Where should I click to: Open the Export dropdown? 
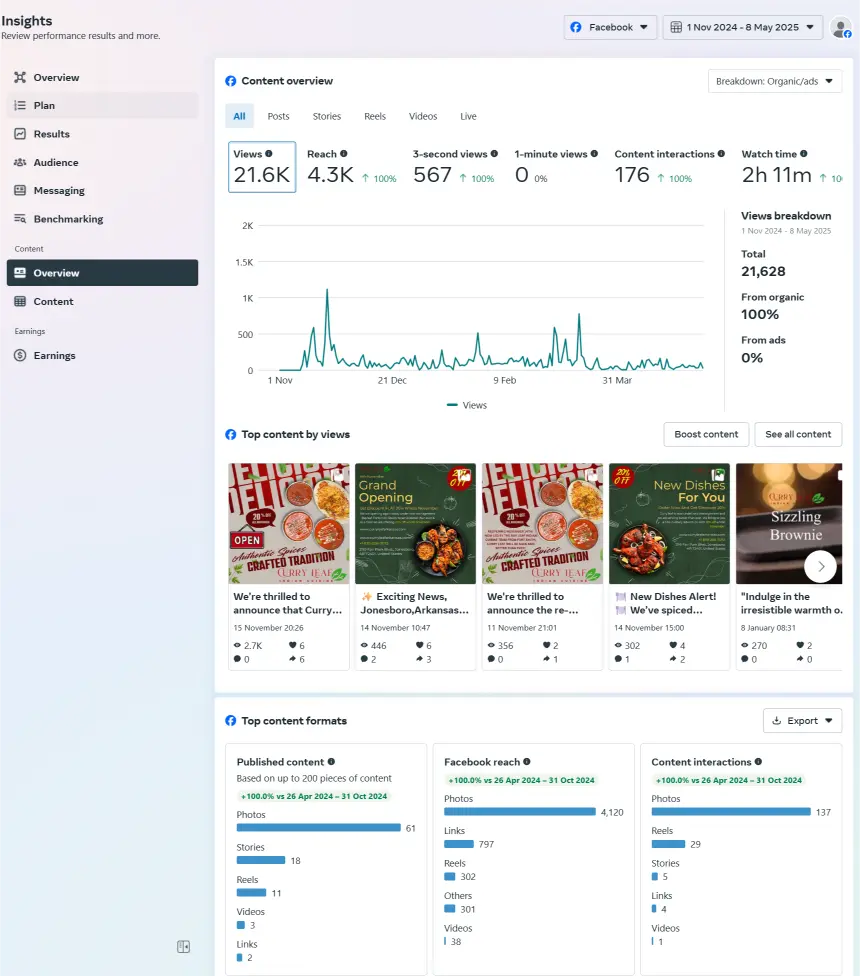(x=802, y=720)
